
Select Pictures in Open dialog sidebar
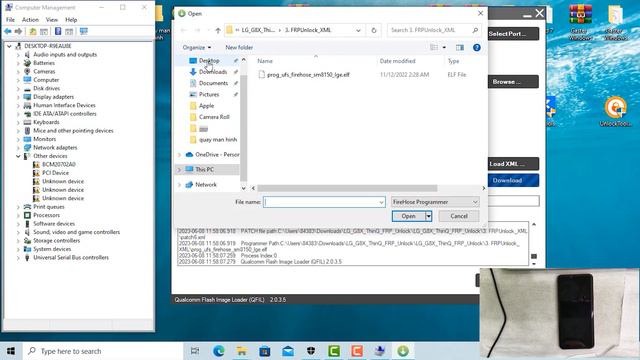209,95
